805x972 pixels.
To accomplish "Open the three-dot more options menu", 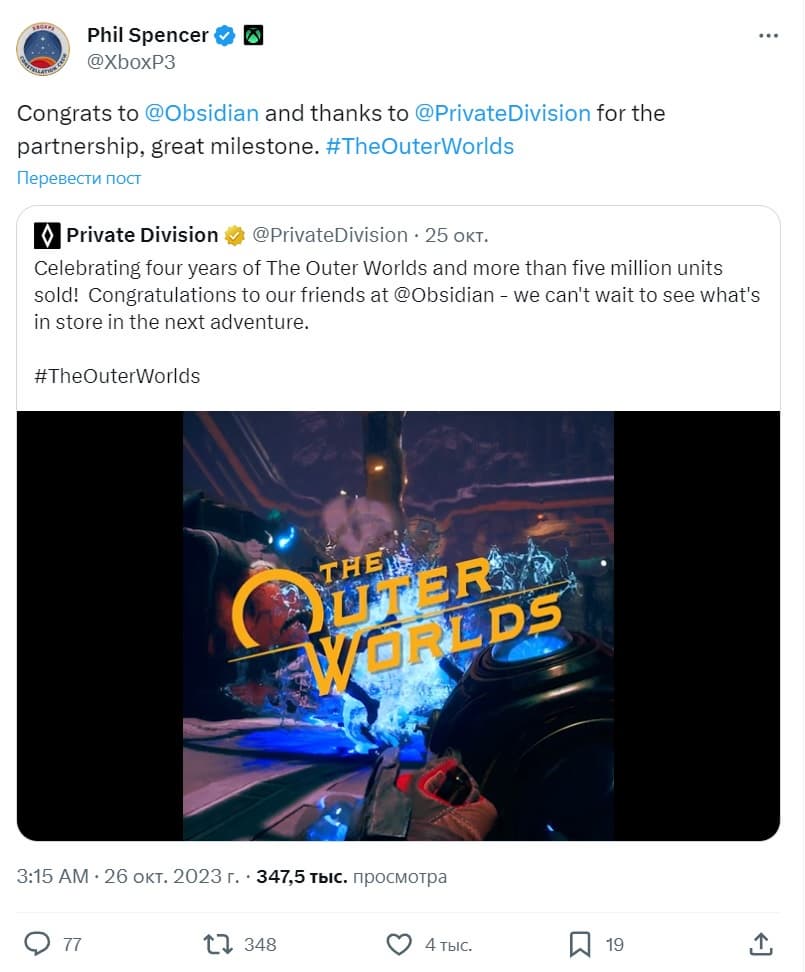I will click(x=768, y=36).
